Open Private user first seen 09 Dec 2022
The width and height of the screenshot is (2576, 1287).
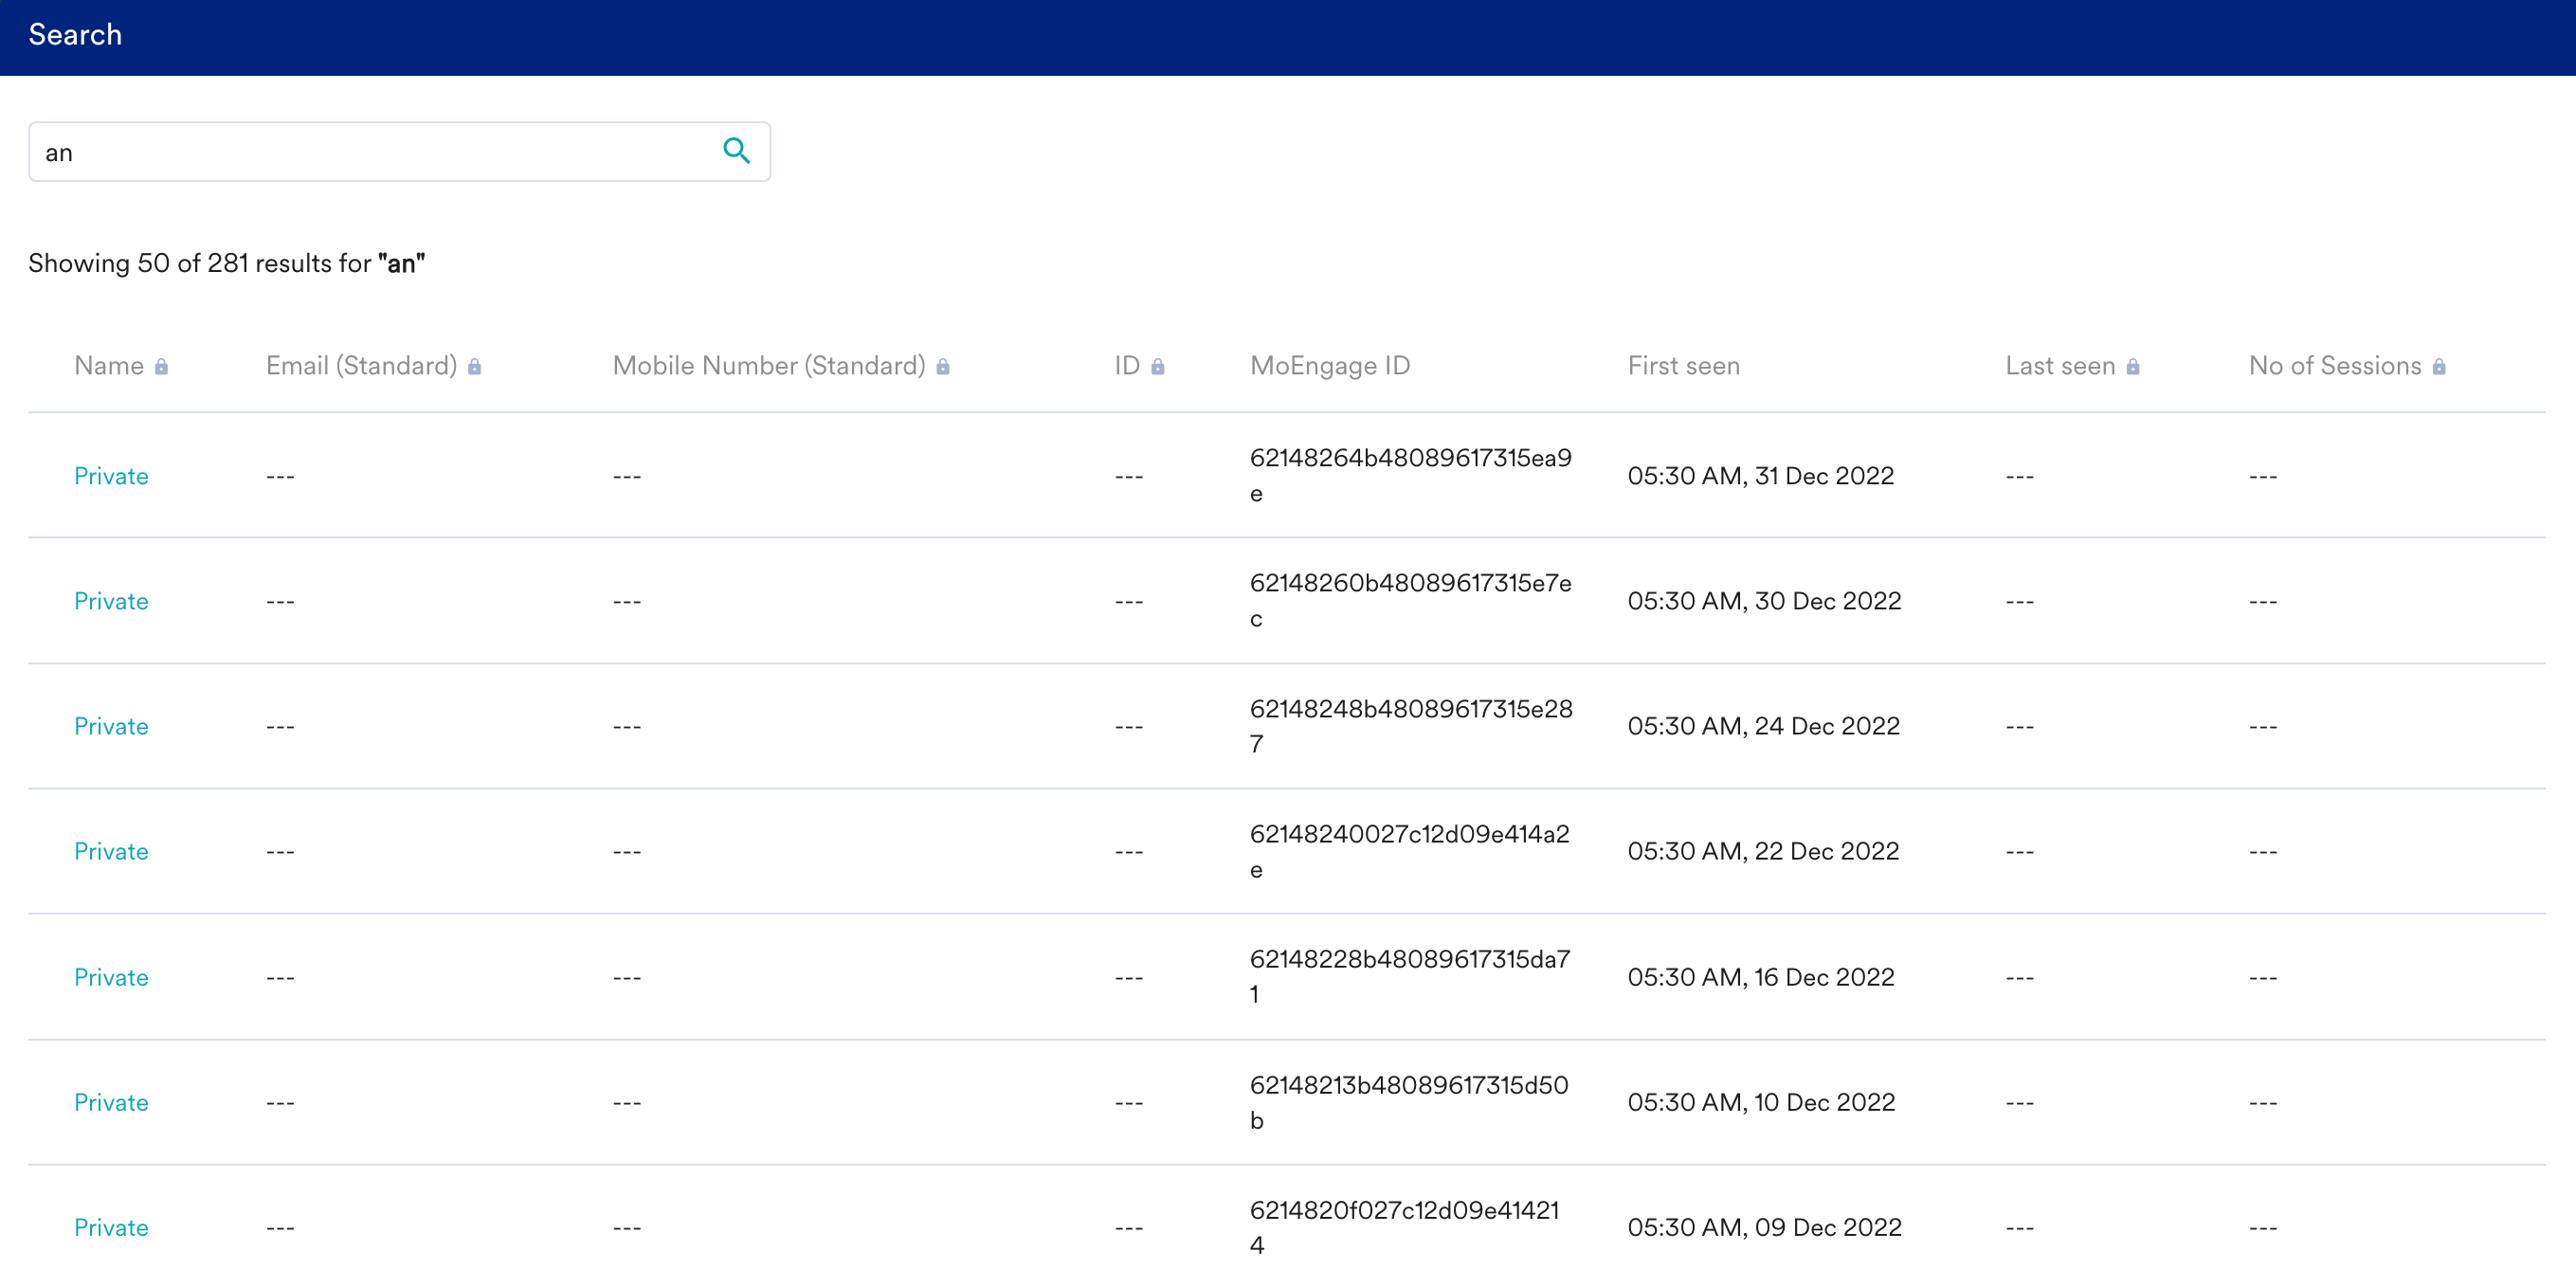click(111, 1227)
